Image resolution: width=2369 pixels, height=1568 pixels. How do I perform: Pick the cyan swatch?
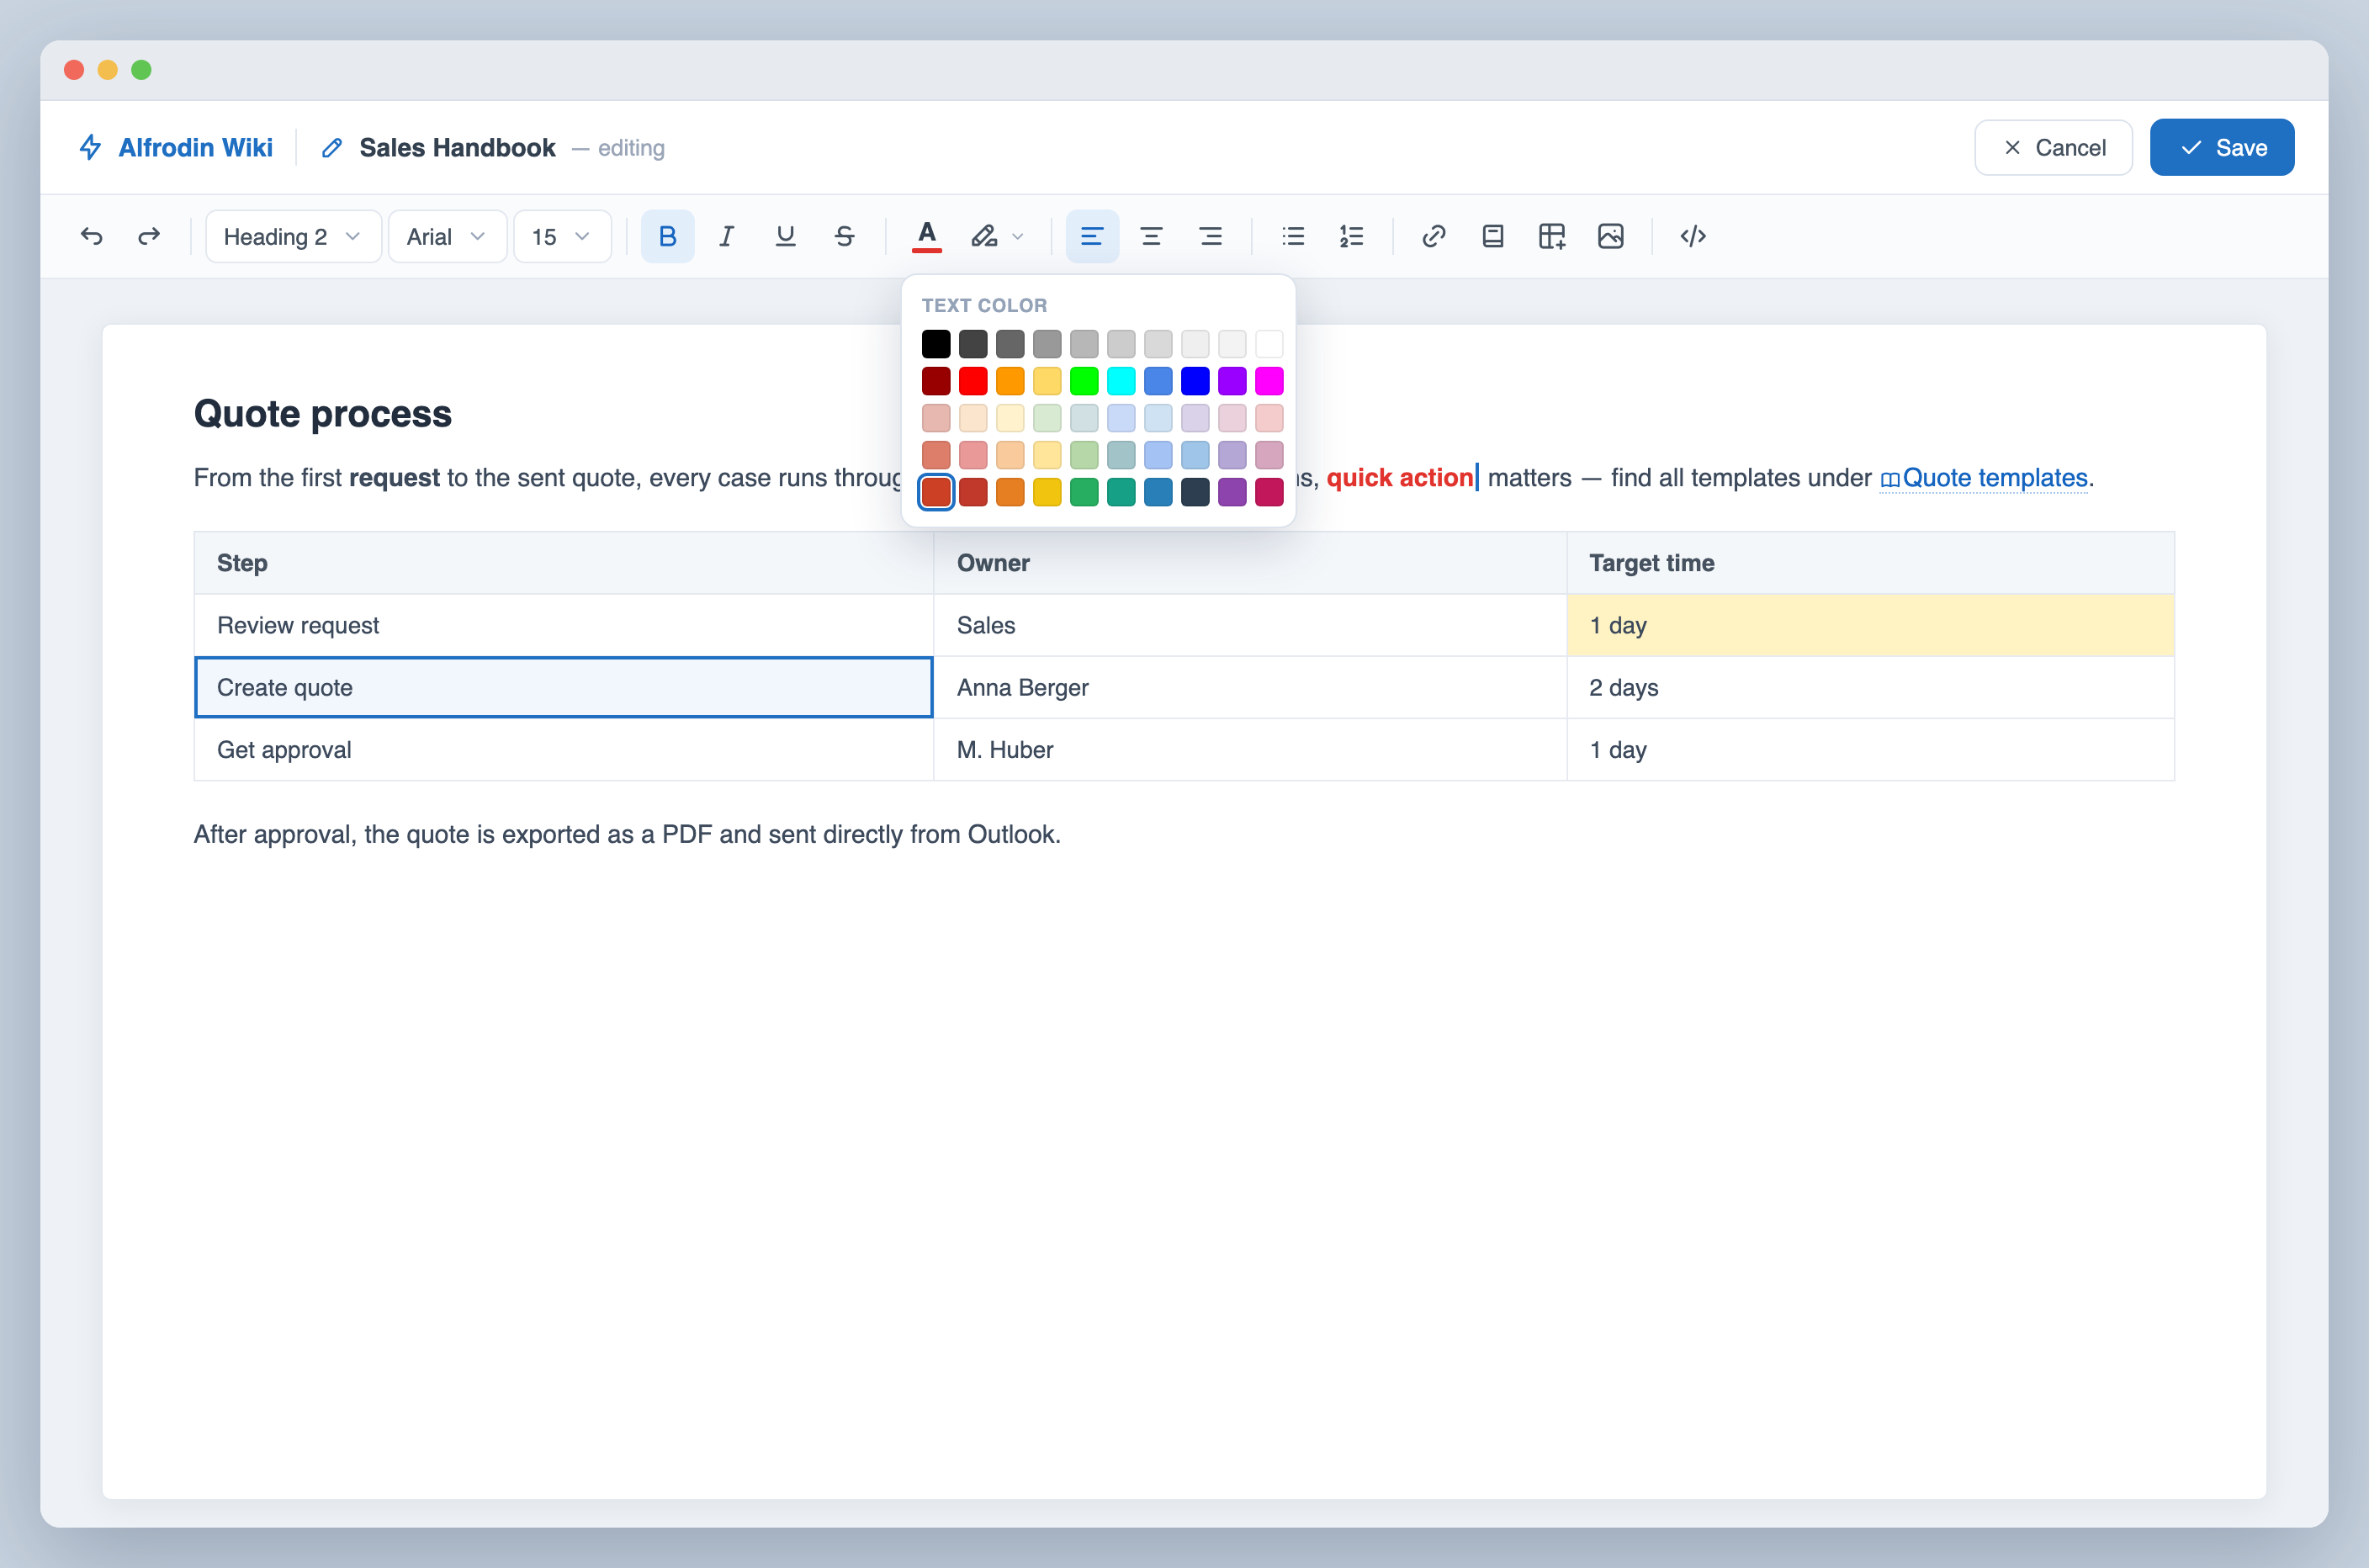tap(1121, 381)
